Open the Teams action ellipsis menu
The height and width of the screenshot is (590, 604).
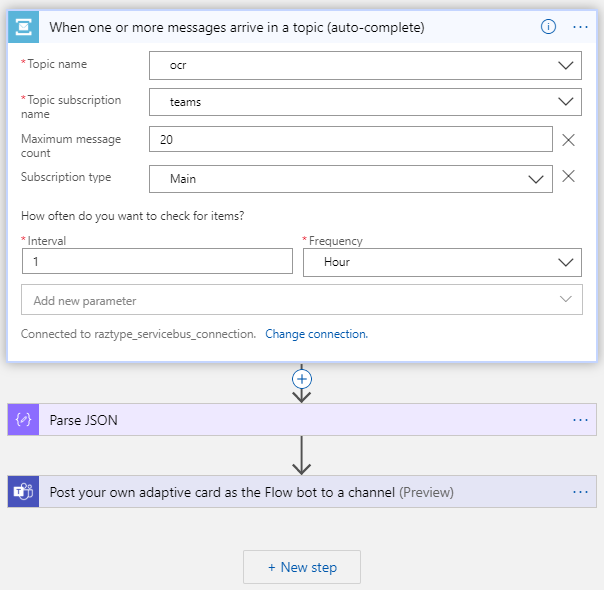(580, 492)
